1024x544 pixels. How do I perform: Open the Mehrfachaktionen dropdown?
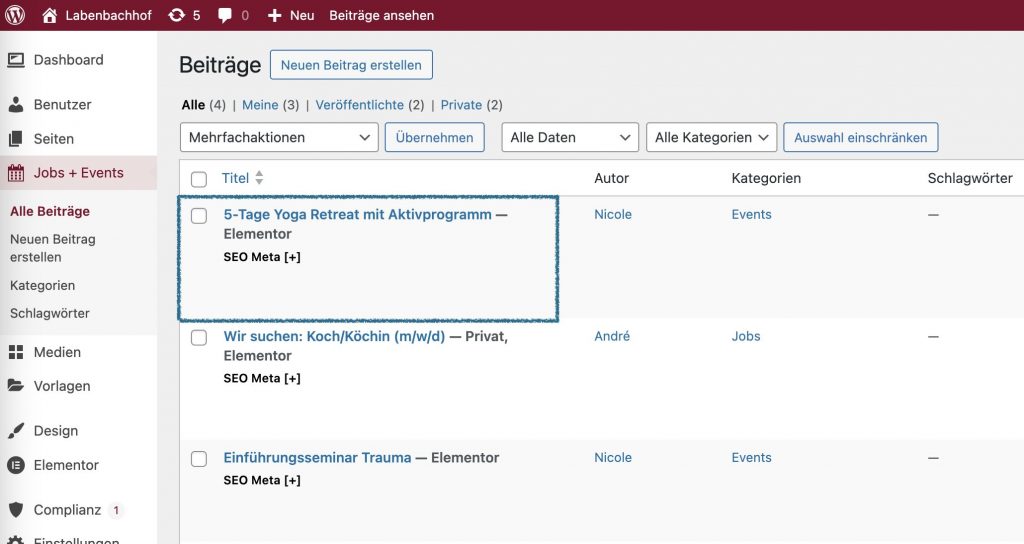tap(279, 137)
